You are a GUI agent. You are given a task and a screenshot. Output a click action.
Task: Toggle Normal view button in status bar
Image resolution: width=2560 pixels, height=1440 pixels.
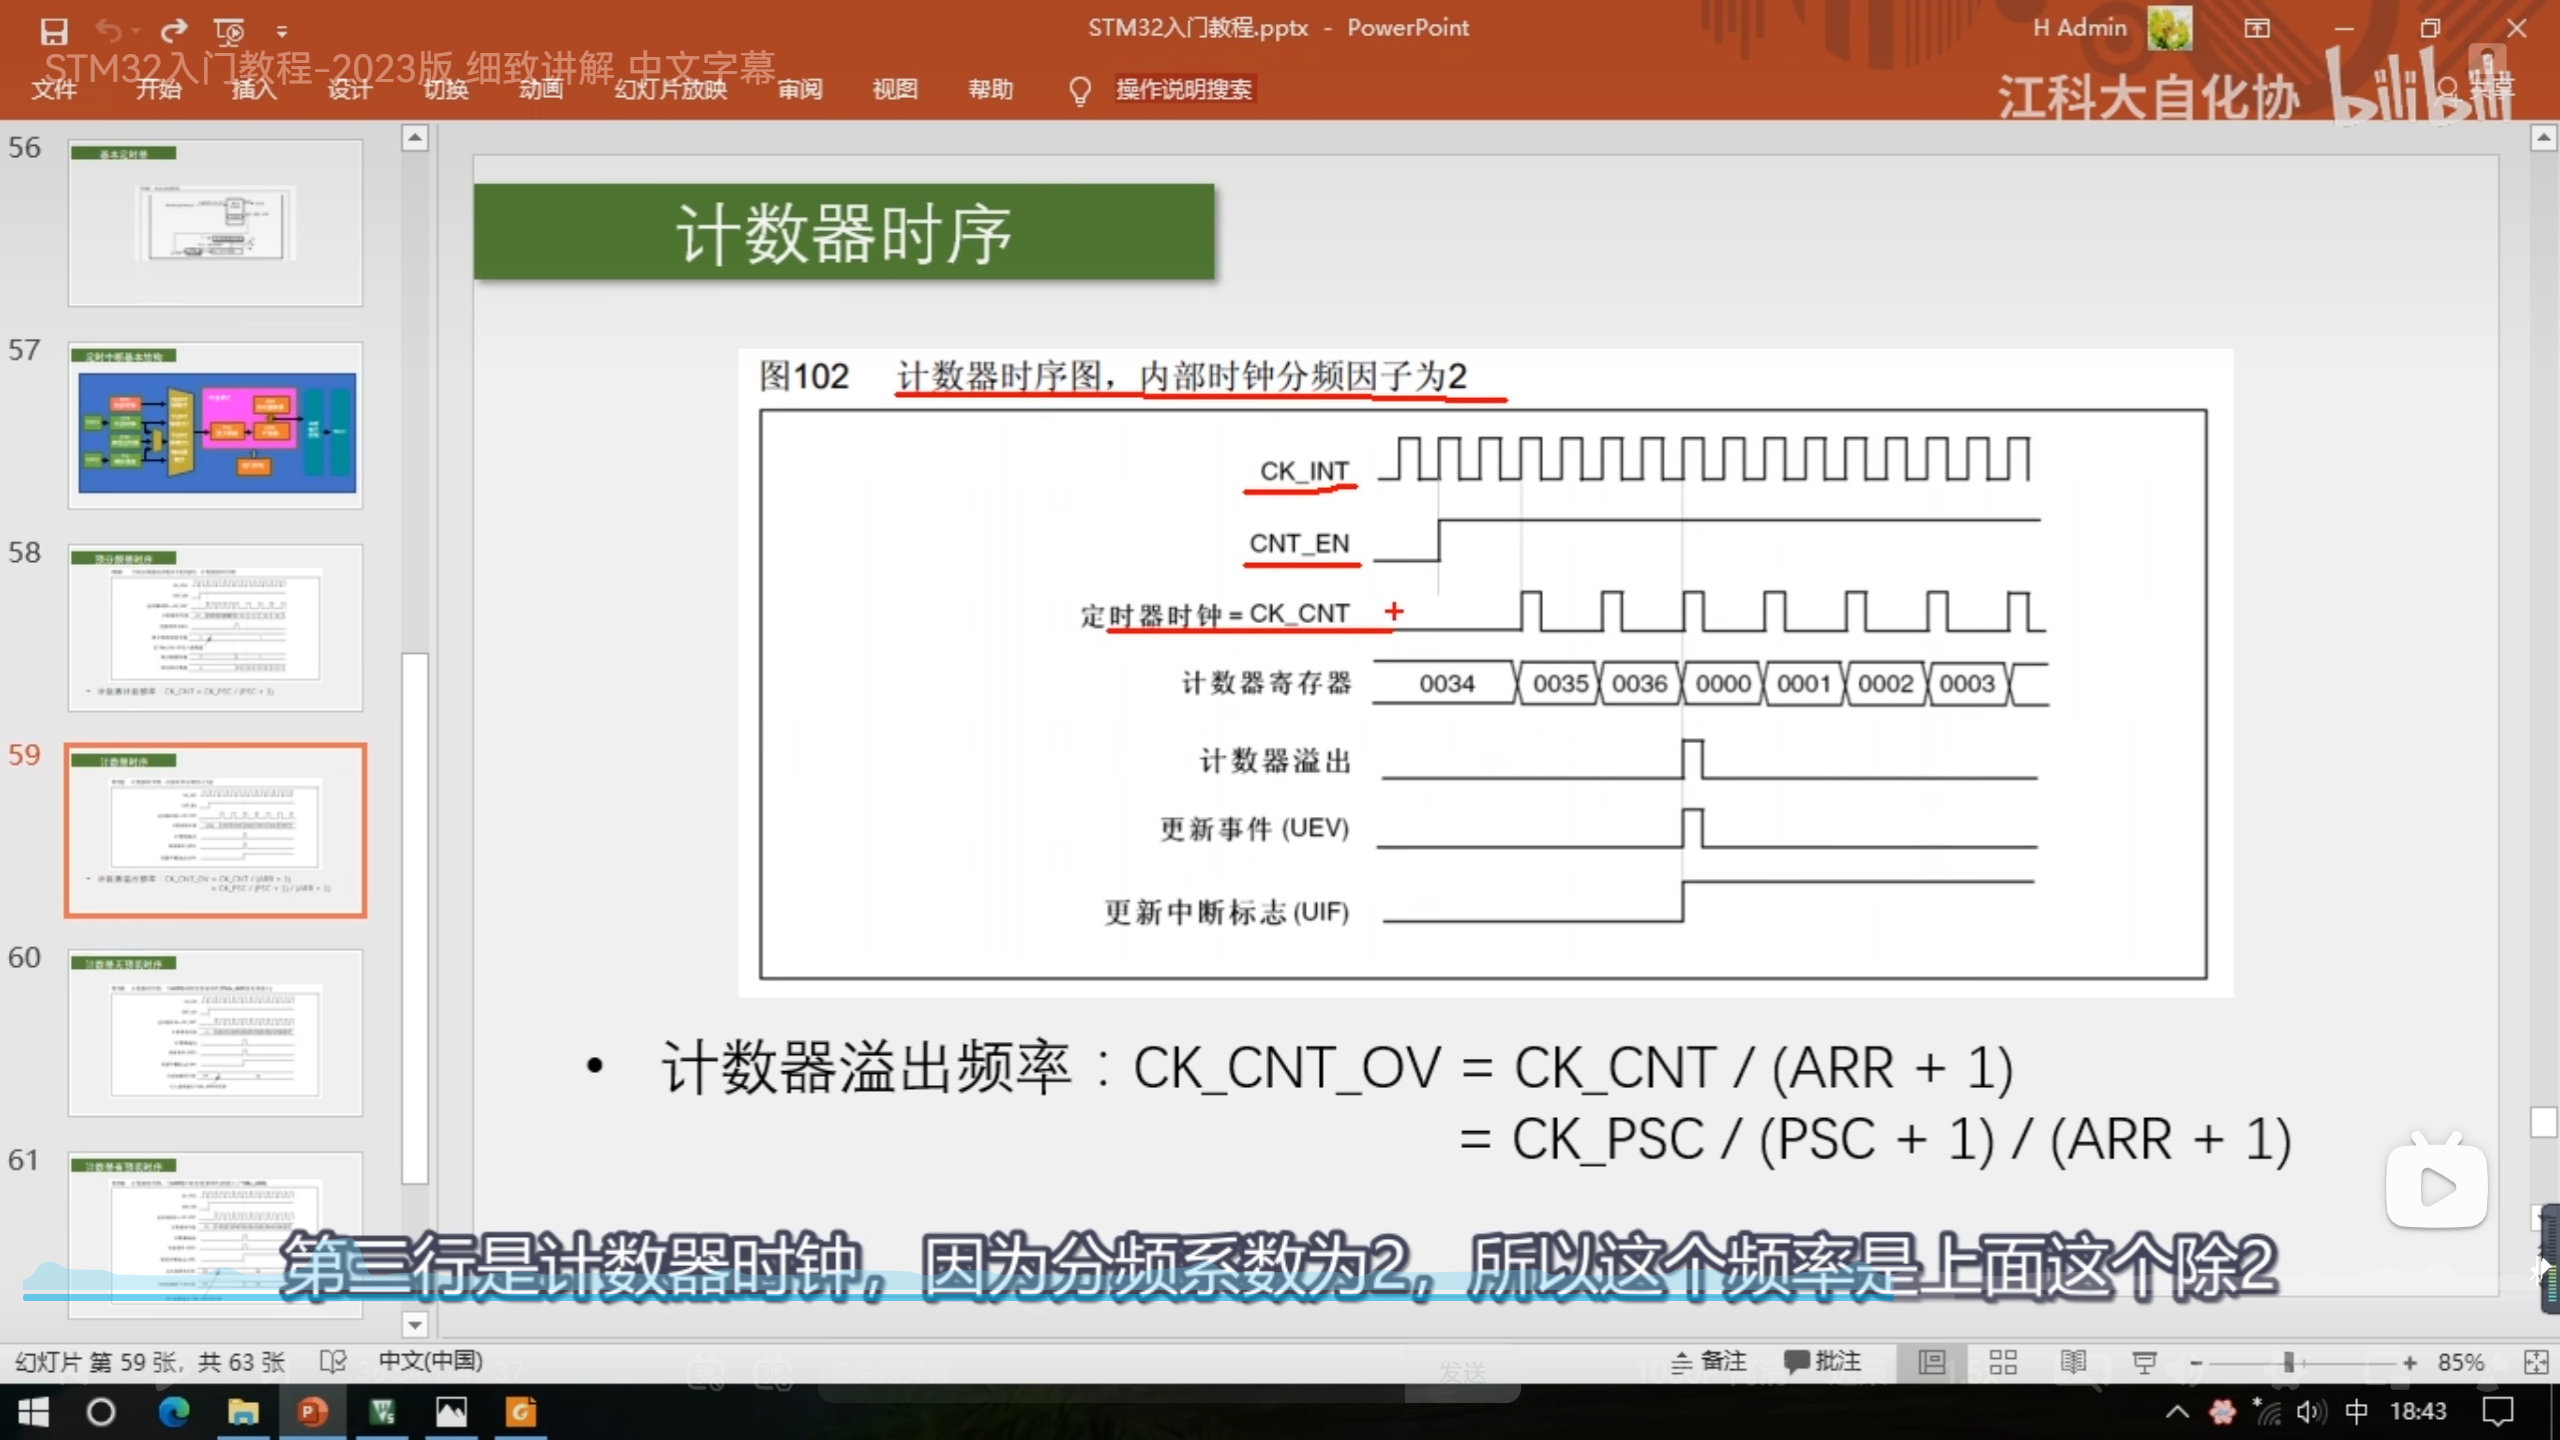1932,1362
